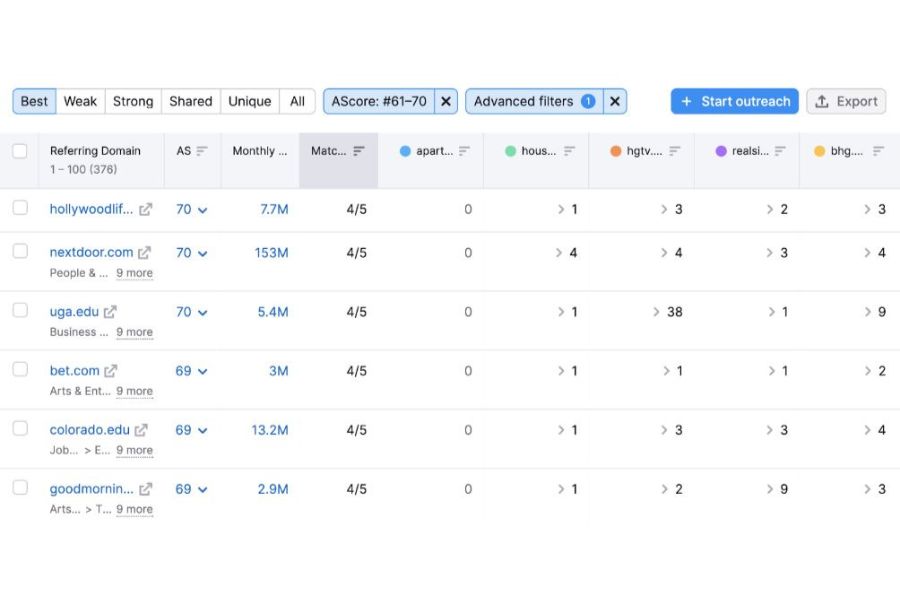The width and height of the screenshot is (900, 600).
Task: Check the hollywoodlif... row checkbox
Action: pyautogui.click(x=20, y=207)
